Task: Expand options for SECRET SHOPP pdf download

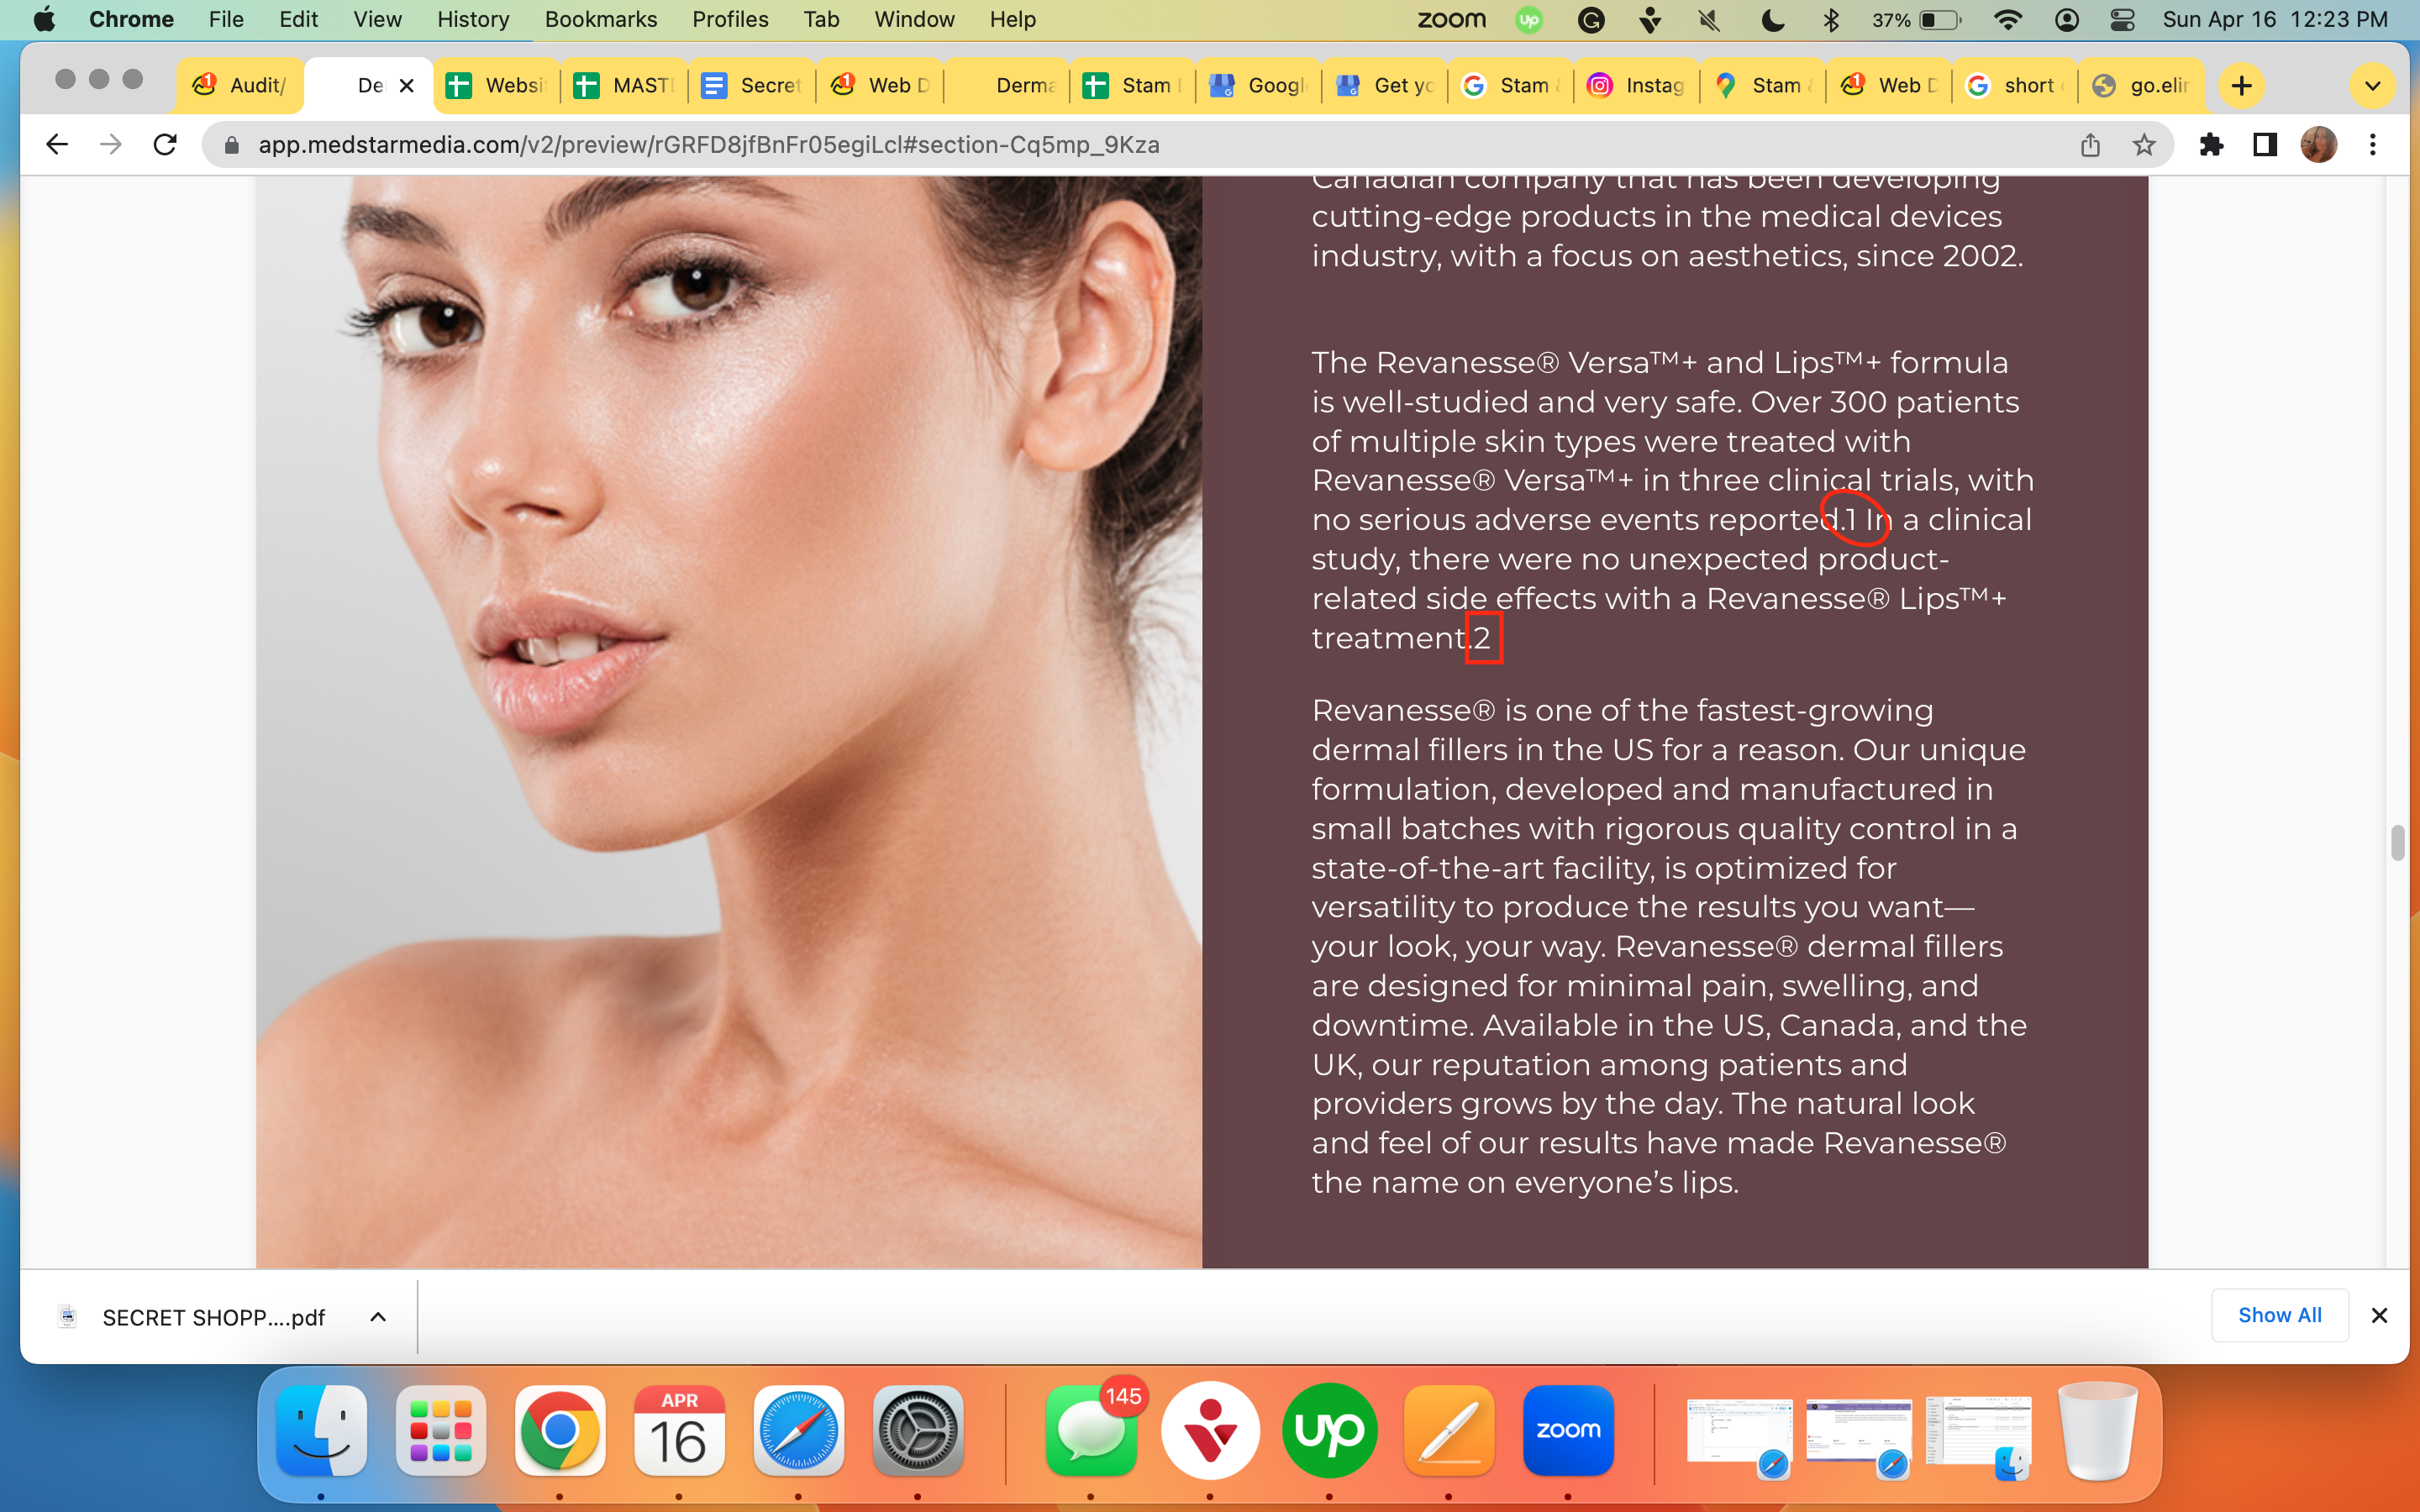Action: pyautogui.click(x=378, y=1317)
